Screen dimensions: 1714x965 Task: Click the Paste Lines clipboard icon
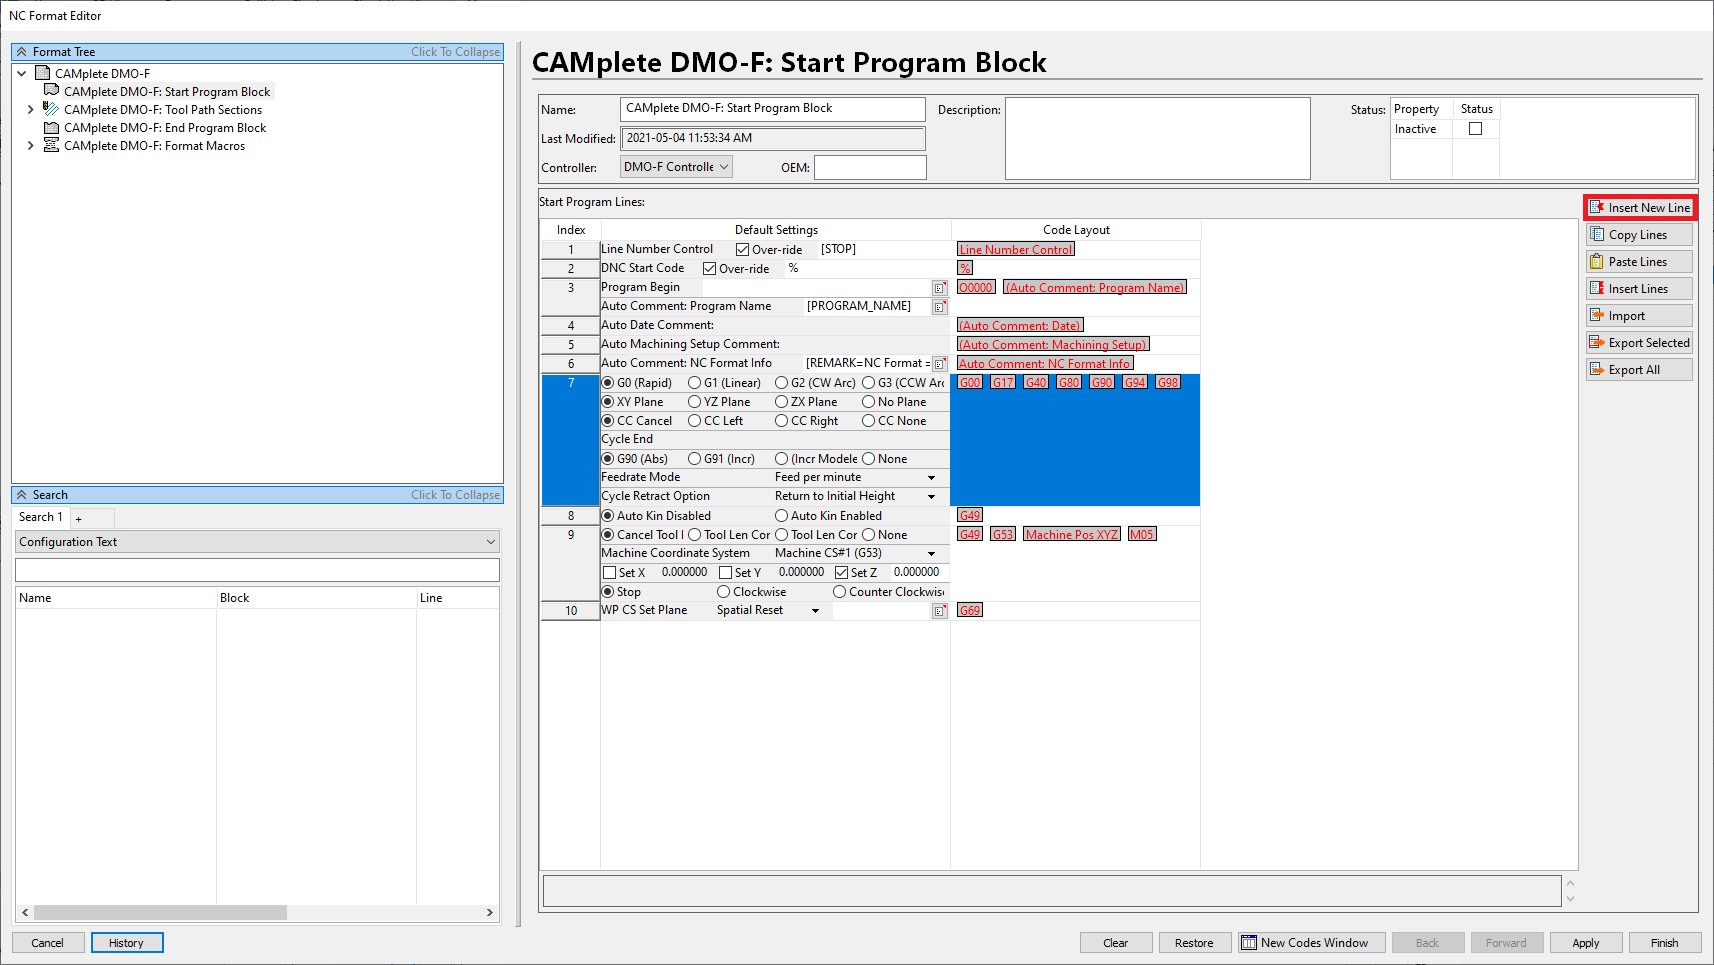click(1597, 262)
